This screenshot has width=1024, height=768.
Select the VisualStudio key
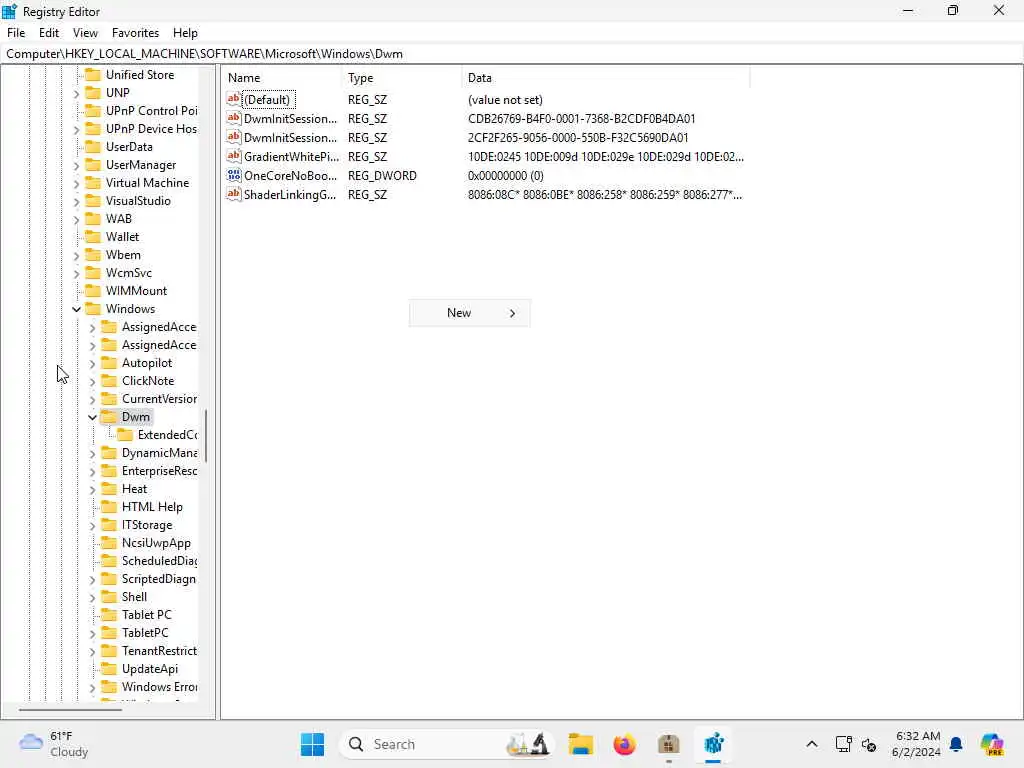(138, 200)
